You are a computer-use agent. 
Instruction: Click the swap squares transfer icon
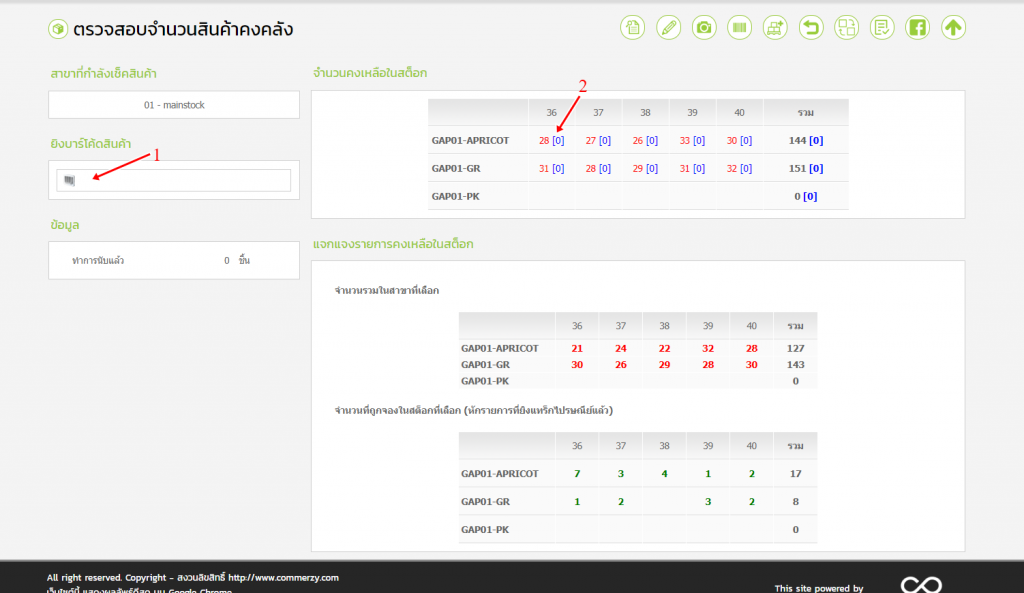846,27
